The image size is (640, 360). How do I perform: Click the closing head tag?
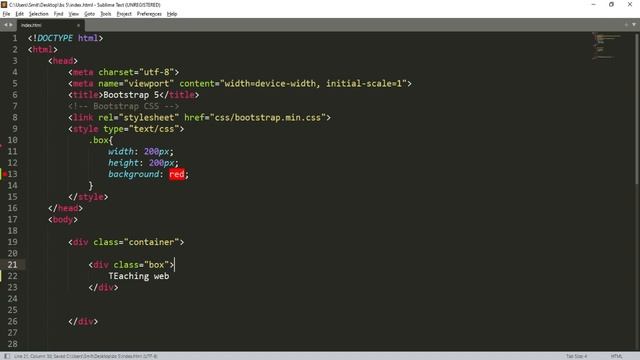coord(65,208)
